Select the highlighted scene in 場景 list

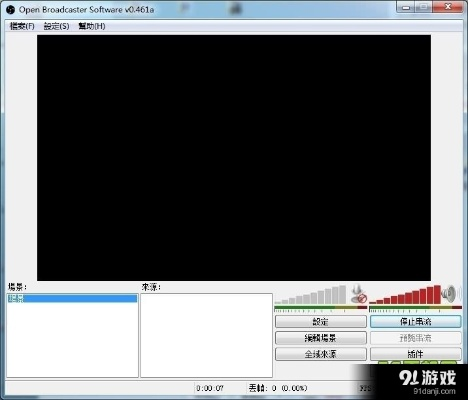[x=72, y=298]
